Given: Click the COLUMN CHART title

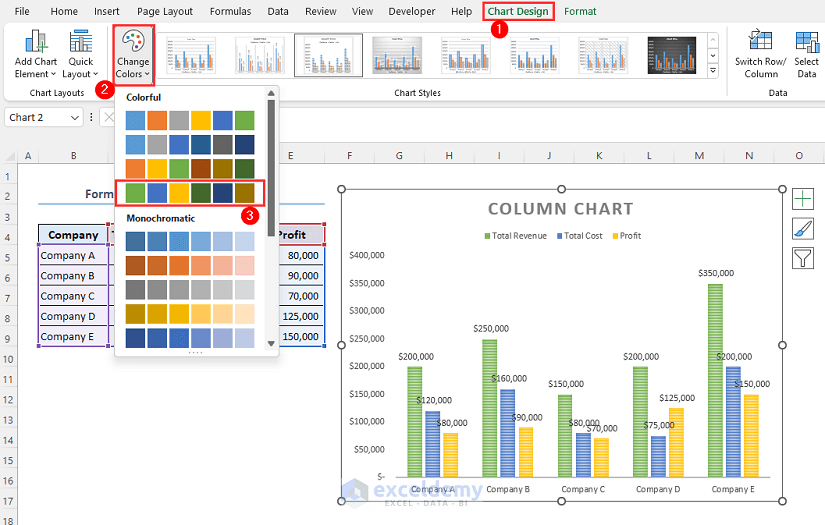Looking at the screenshot, I should coord(560,209).
